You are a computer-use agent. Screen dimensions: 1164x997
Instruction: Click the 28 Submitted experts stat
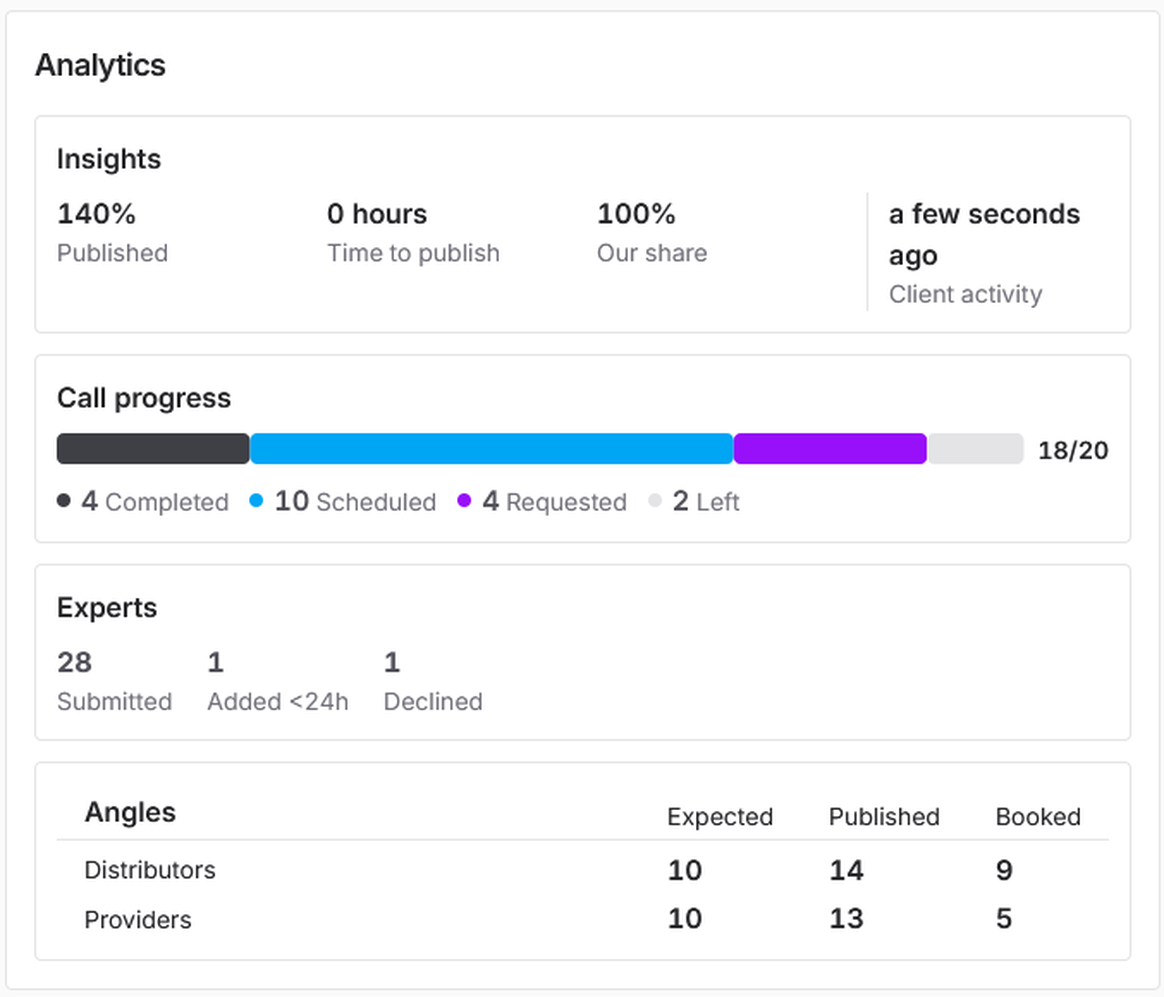114,681
